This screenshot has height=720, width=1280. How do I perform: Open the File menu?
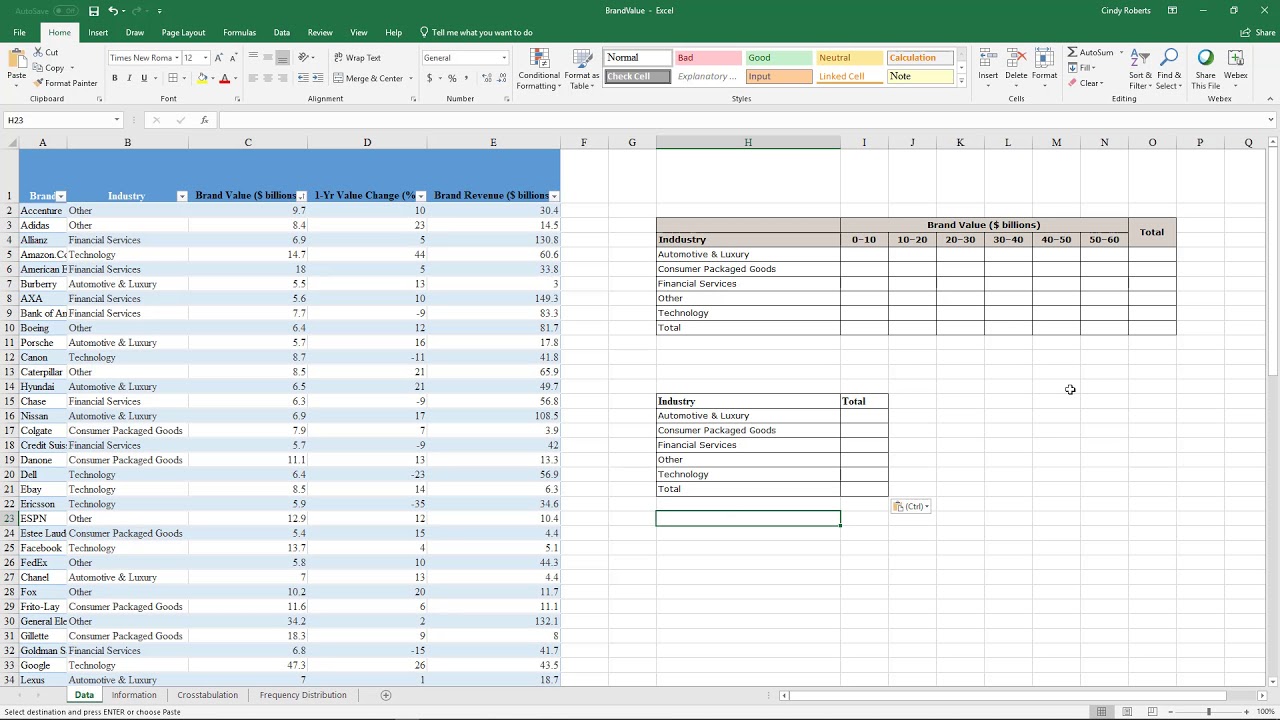(x=19, y=32)
